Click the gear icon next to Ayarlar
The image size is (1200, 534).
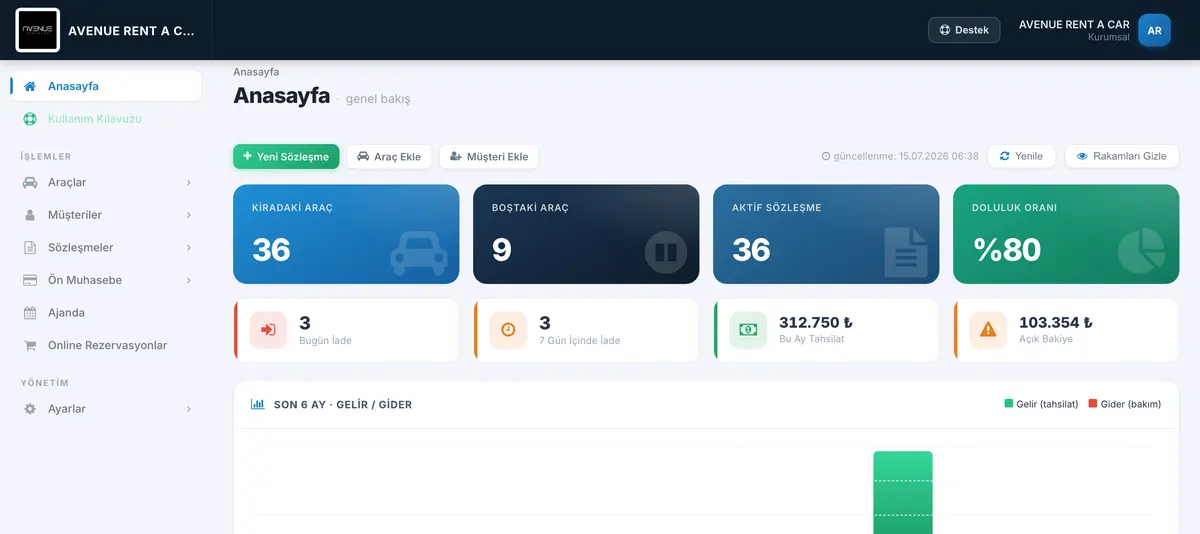coord(30,409)
